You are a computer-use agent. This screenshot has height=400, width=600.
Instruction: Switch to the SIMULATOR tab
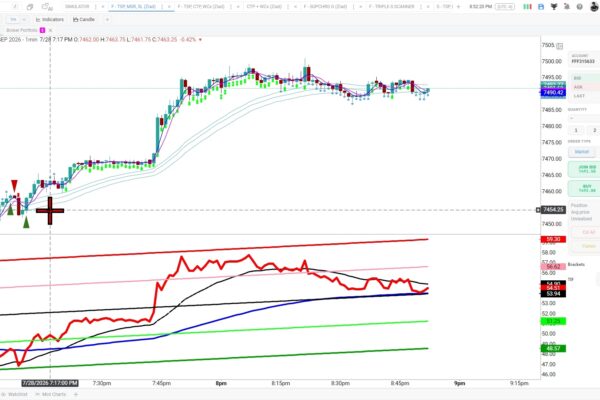[x=77, y=7]
